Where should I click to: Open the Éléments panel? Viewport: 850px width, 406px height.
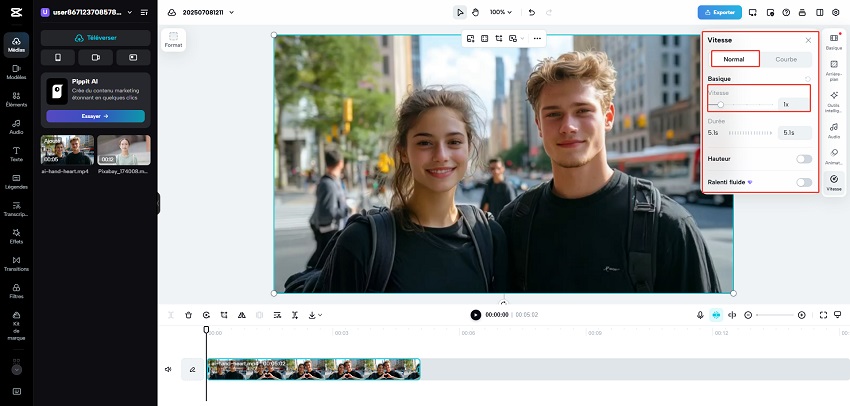coord(16,99)
